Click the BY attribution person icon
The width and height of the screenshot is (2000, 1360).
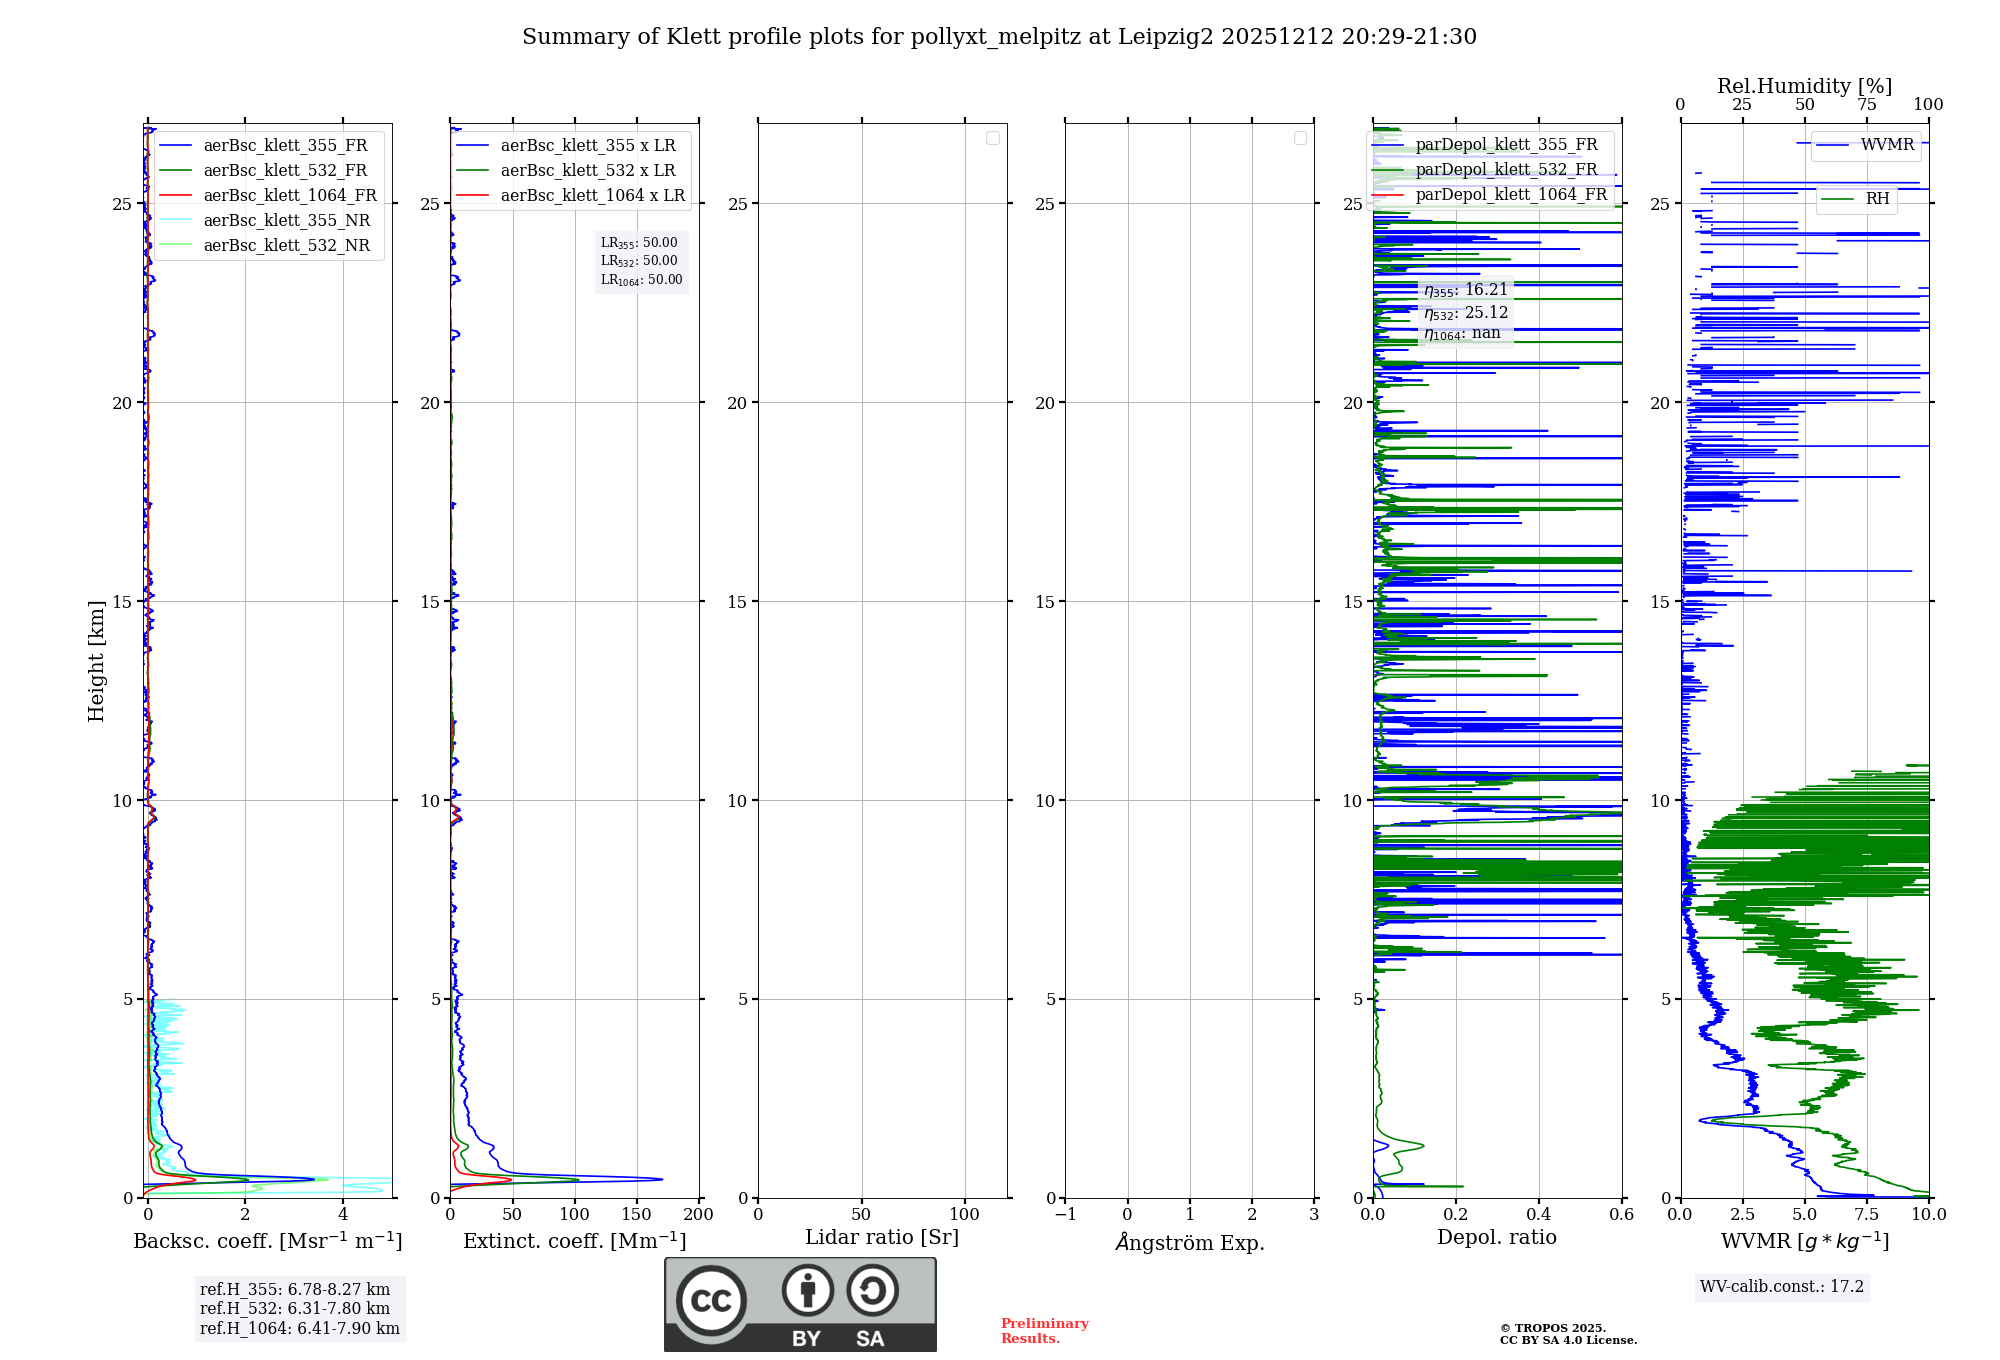pyautogui.click(x=807, y=1290)
